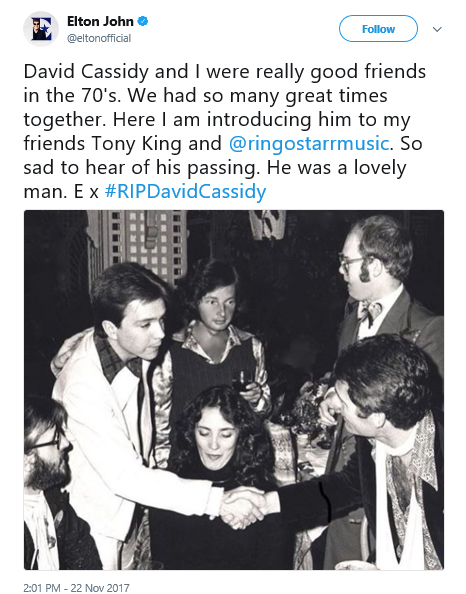This screenshot has height=594, width=466.
Task: Click the handshake in the photo
Action: pyautogui.click(x=242, y=507)
